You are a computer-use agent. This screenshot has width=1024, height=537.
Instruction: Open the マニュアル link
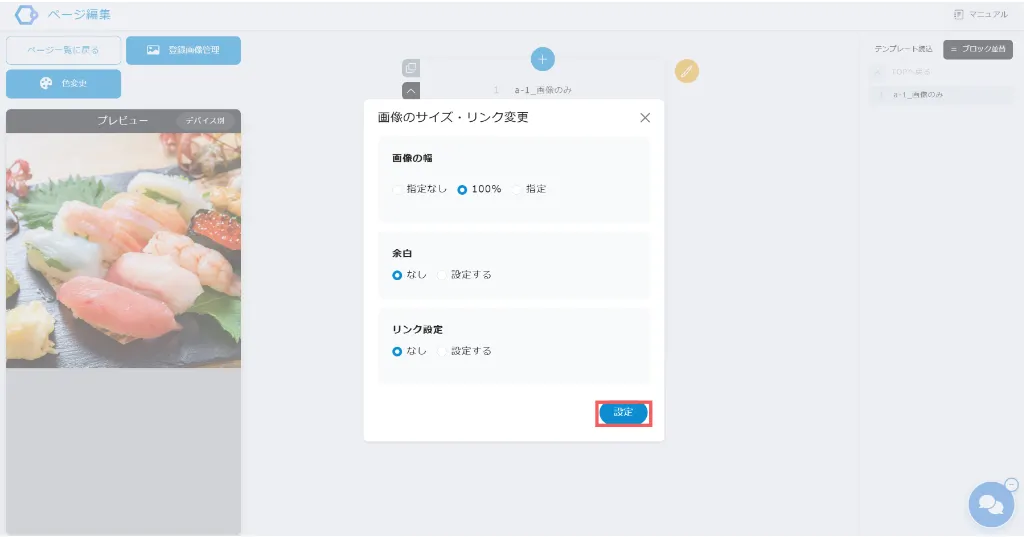(981, 15)
